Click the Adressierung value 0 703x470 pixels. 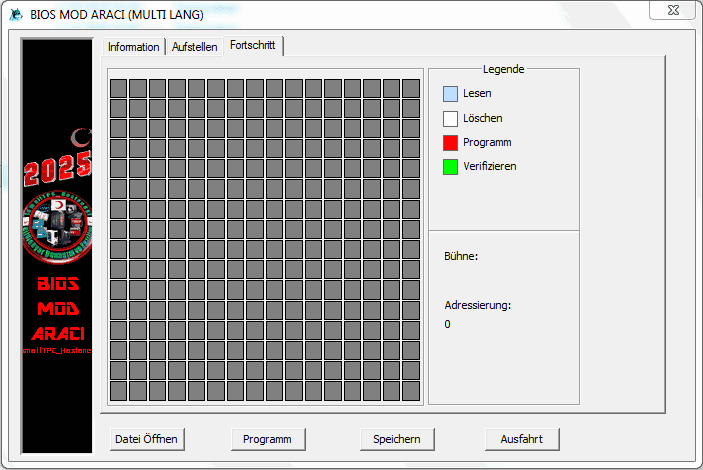pos(448,324)
